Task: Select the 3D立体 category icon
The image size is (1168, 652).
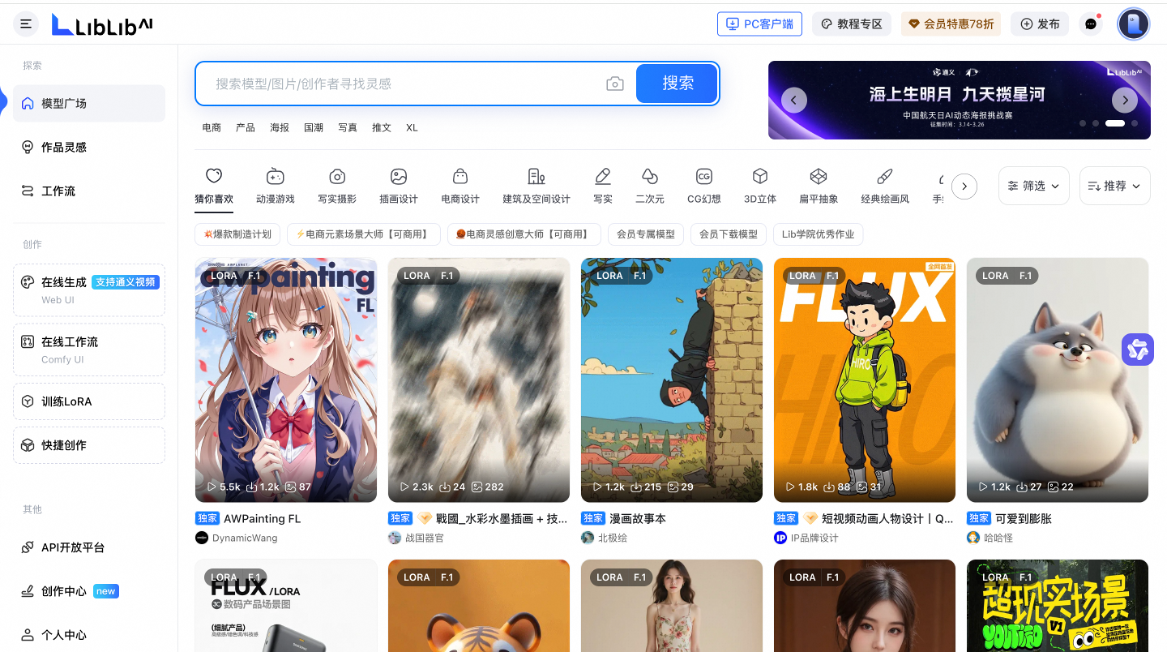Action: pos(759,178)
